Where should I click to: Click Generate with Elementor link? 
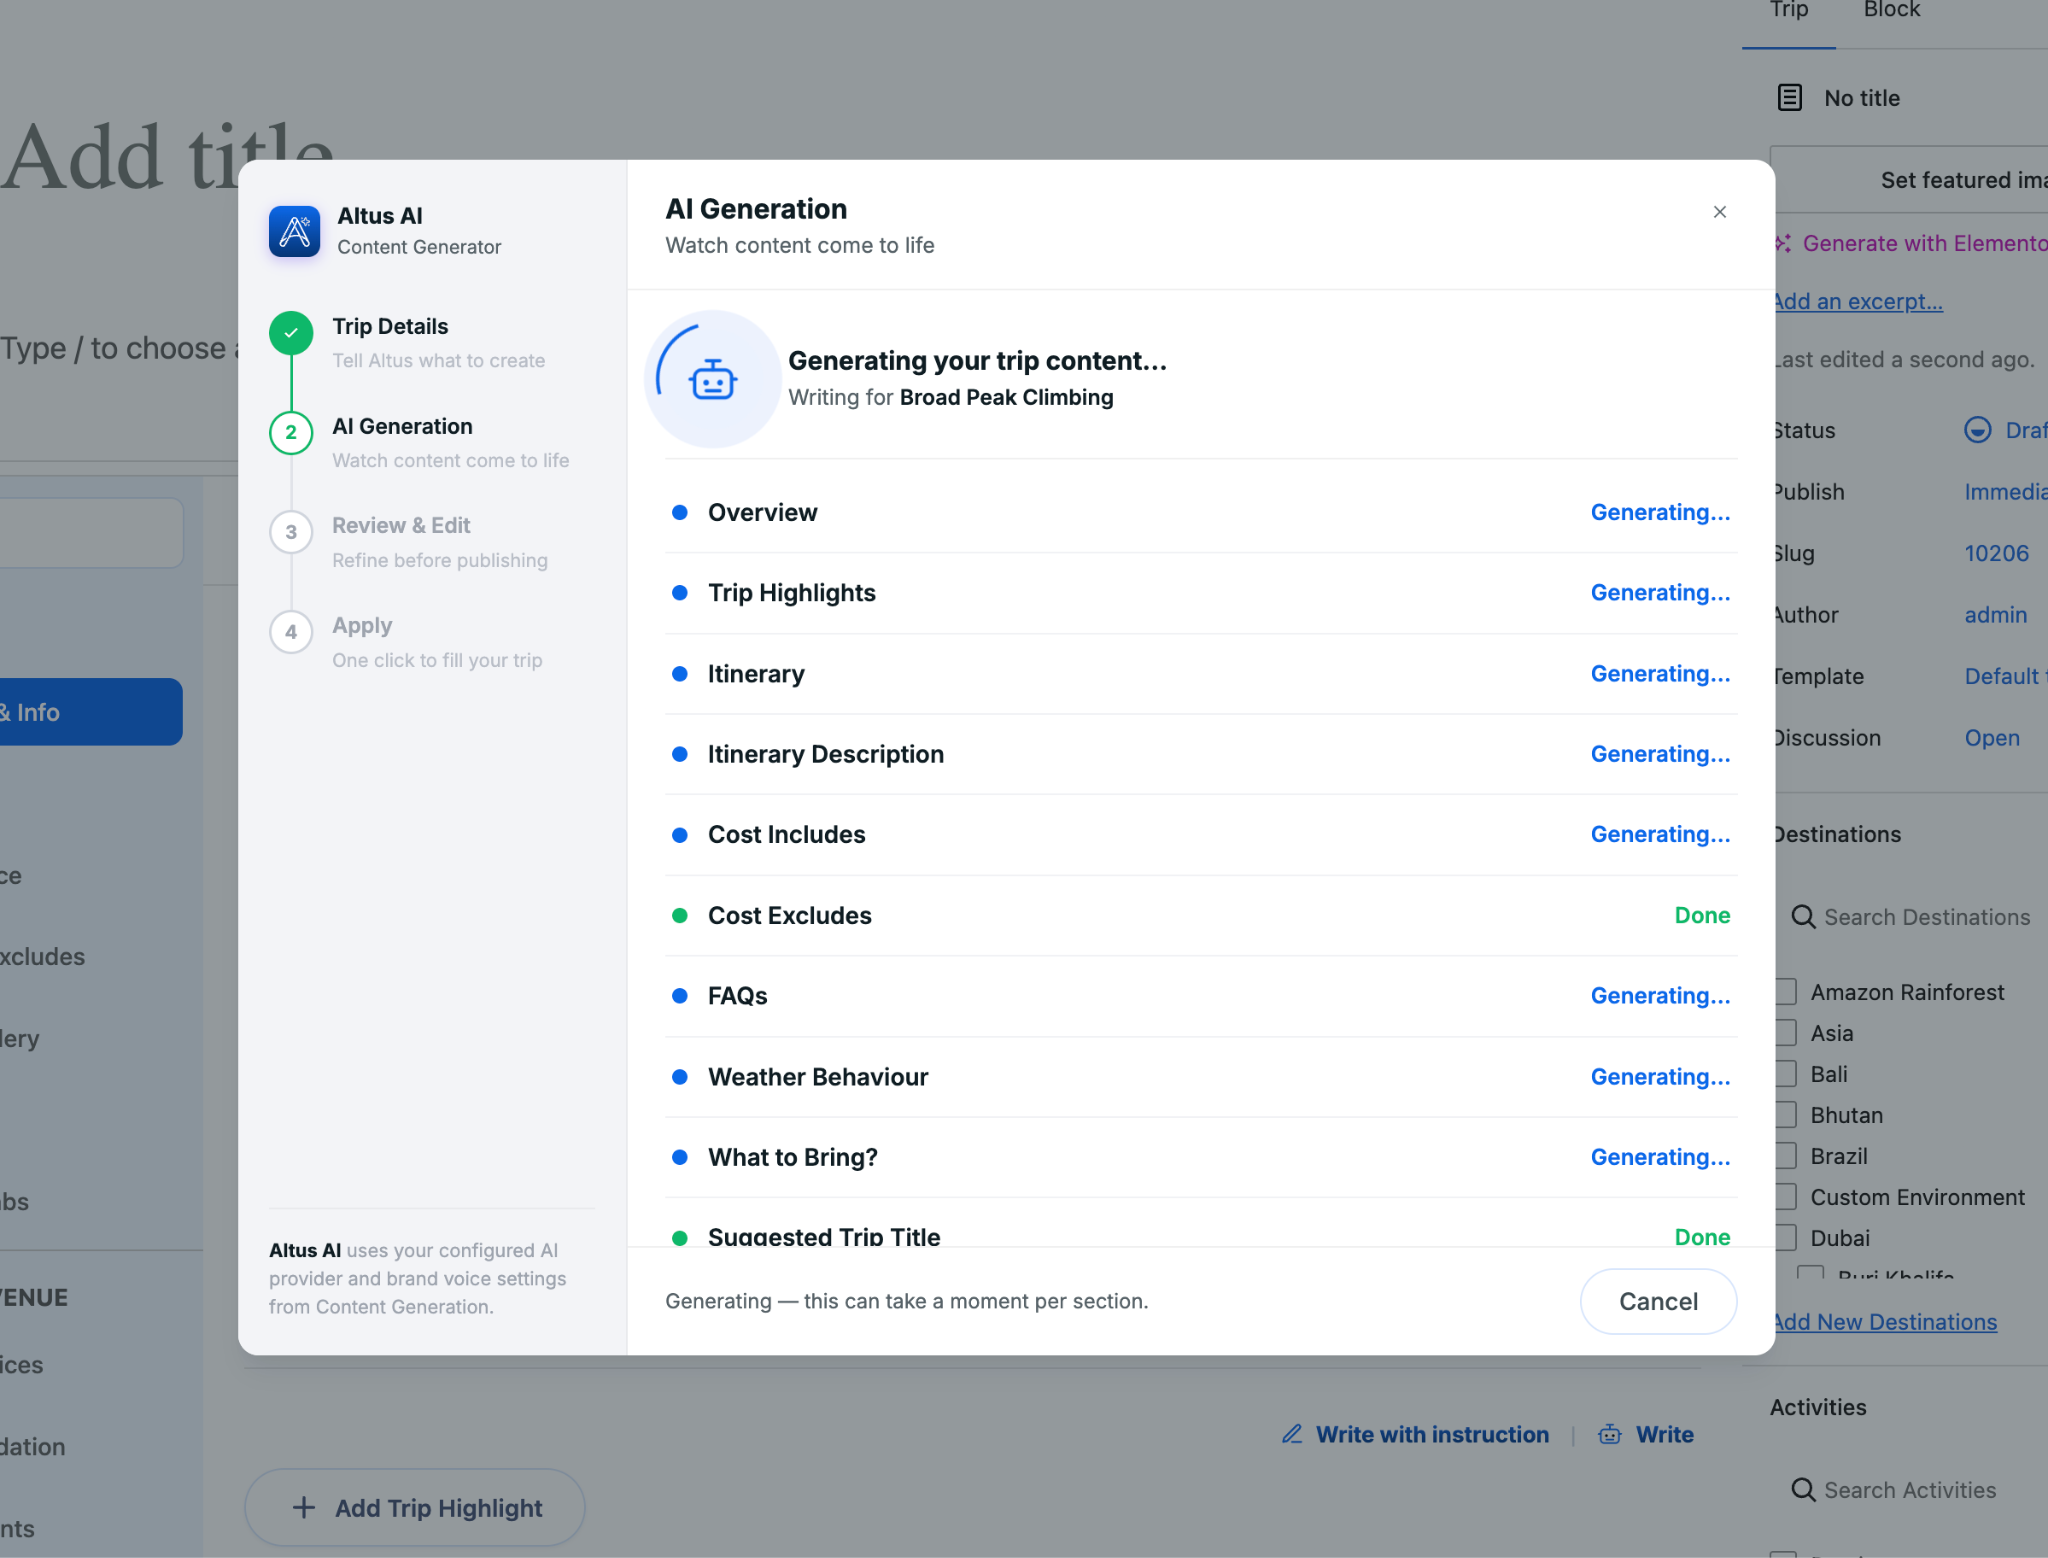(x=1925, y=243)
